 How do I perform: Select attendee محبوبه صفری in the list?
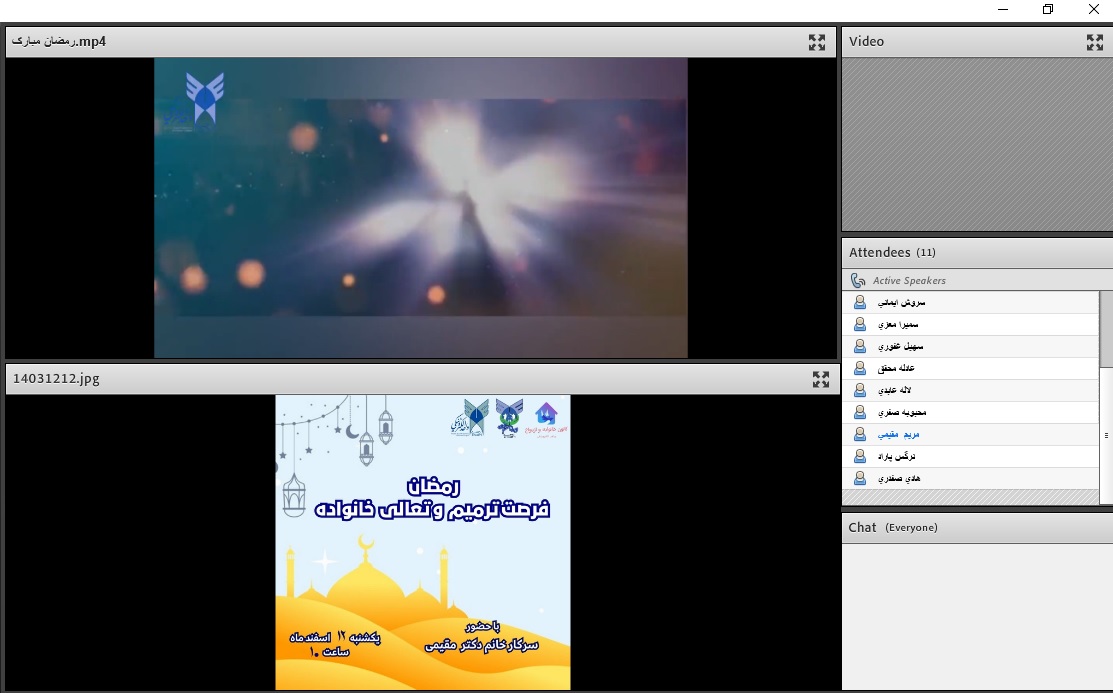tap(901, 412)
